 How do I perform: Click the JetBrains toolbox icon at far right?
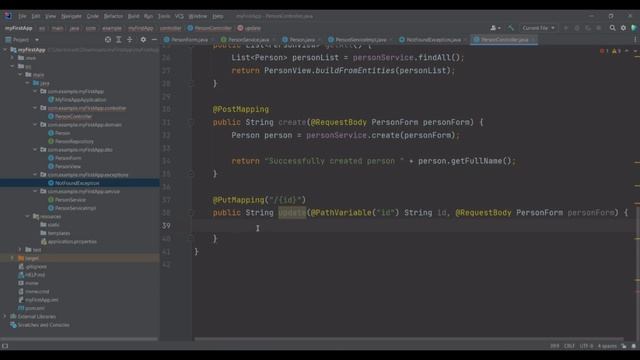(x=634, y=28)
